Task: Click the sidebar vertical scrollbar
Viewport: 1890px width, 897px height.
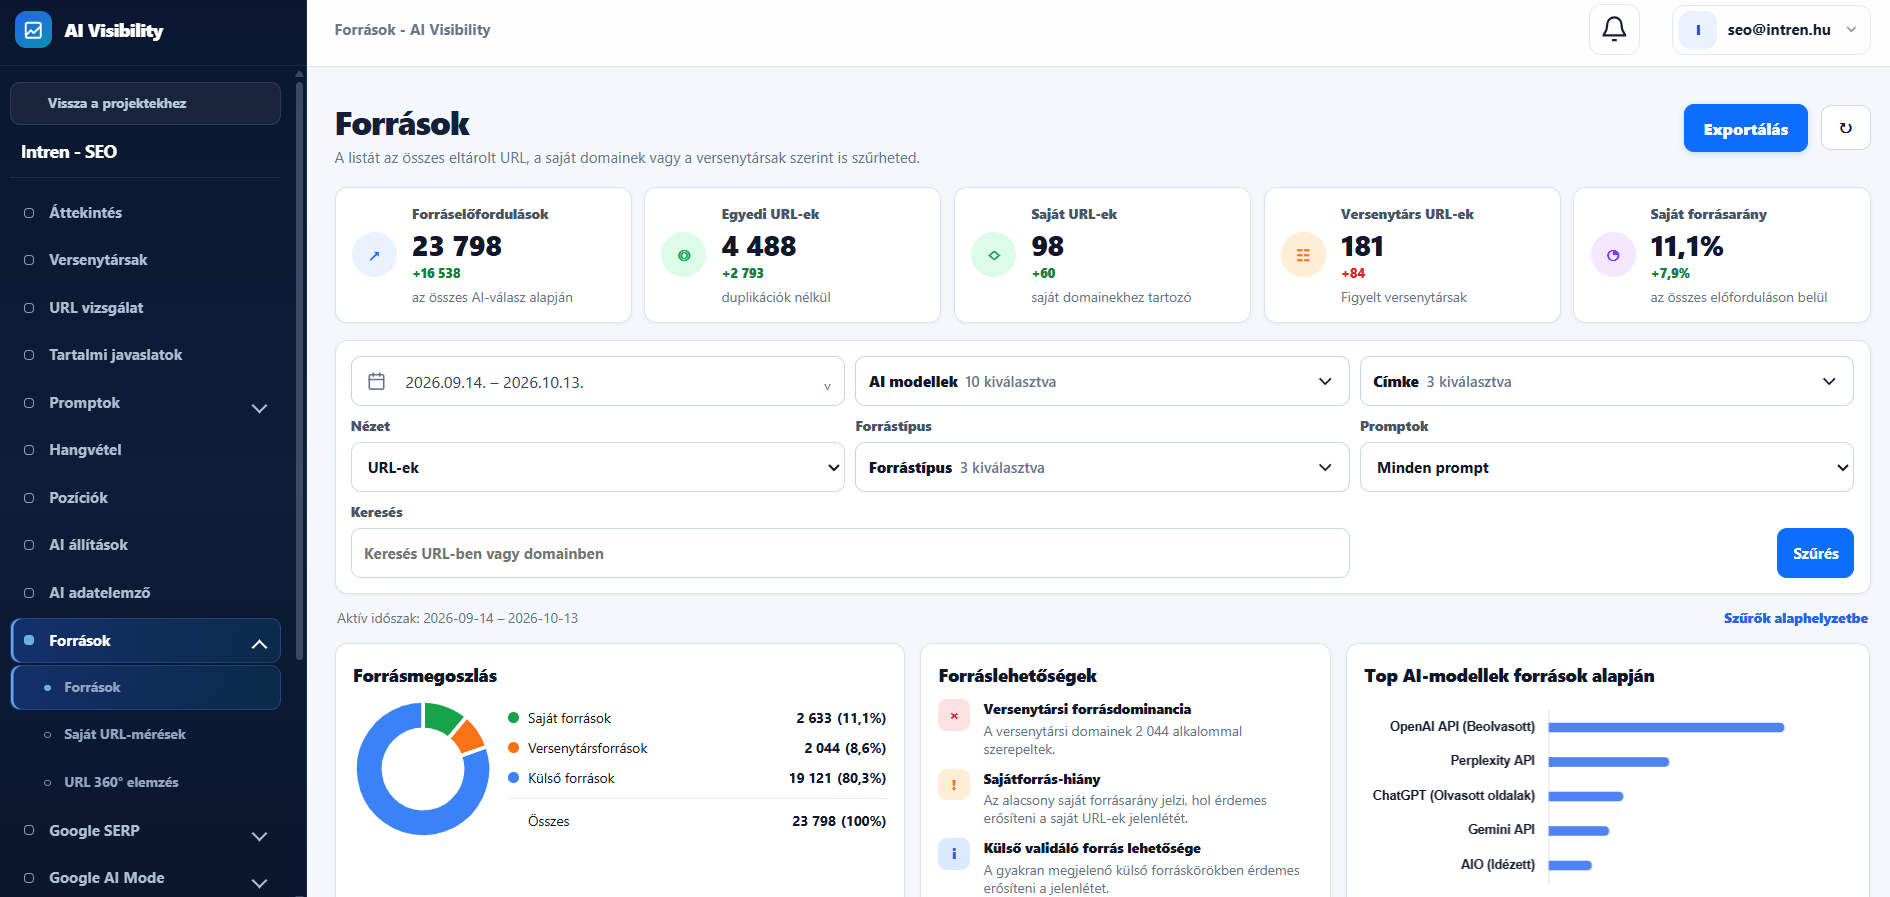Action: 299,370
